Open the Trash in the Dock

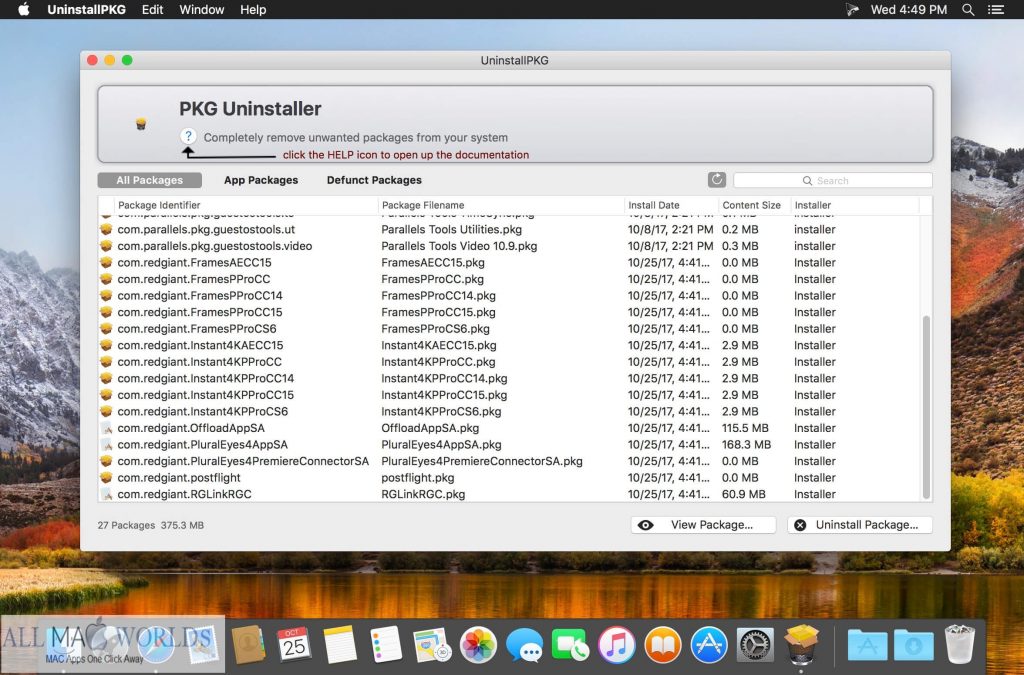point(959,645)
